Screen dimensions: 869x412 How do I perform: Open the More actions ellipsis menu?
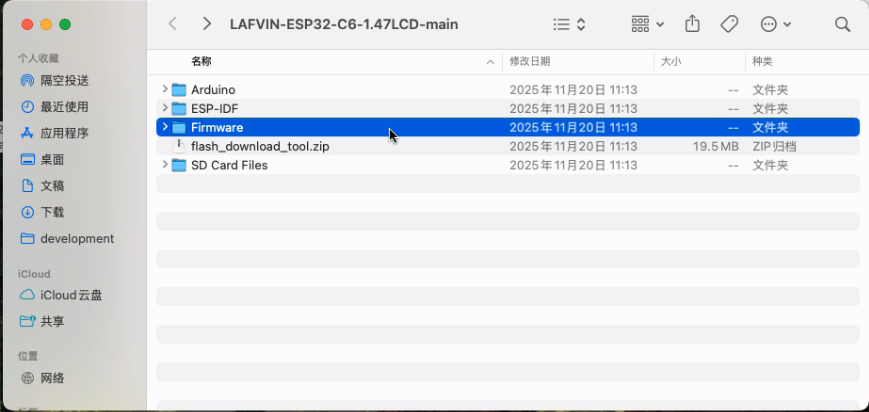(x=775, y=24)
